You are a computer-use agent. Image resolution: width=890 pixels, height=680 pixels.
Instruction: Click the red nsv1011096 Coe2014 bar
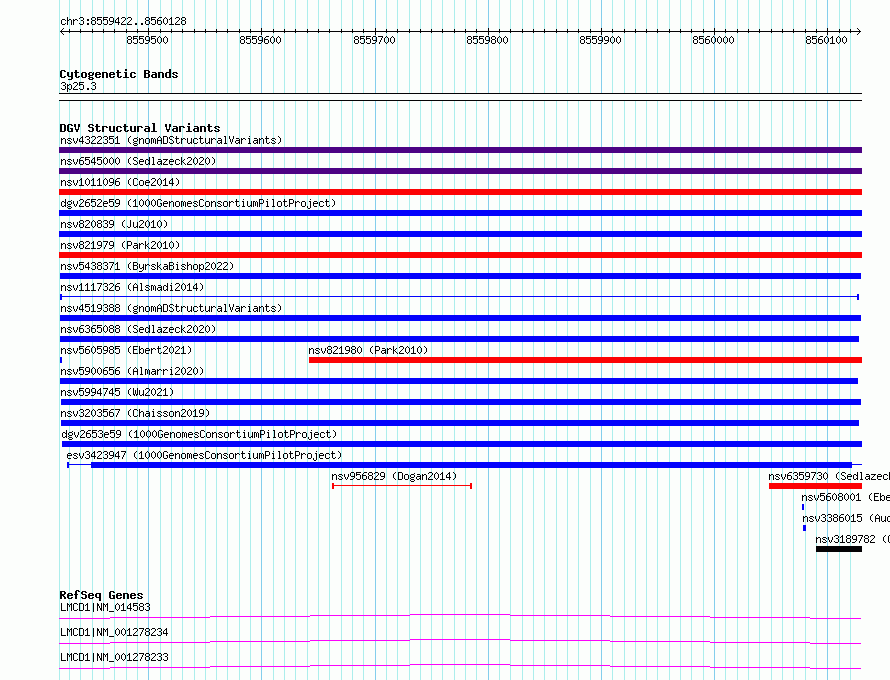(x=460, y=192)
